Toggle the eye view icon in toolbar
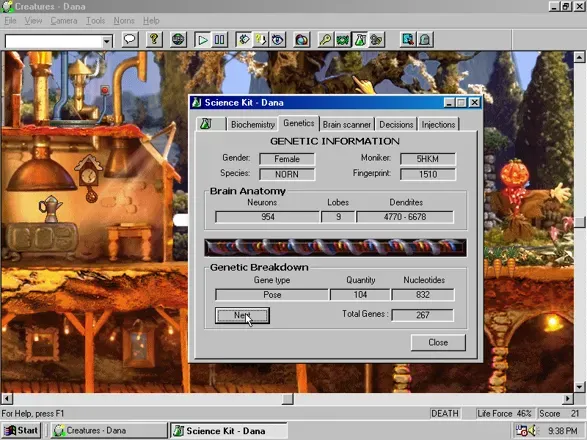Screen dimensions: 587x440 tap(277, 40)
